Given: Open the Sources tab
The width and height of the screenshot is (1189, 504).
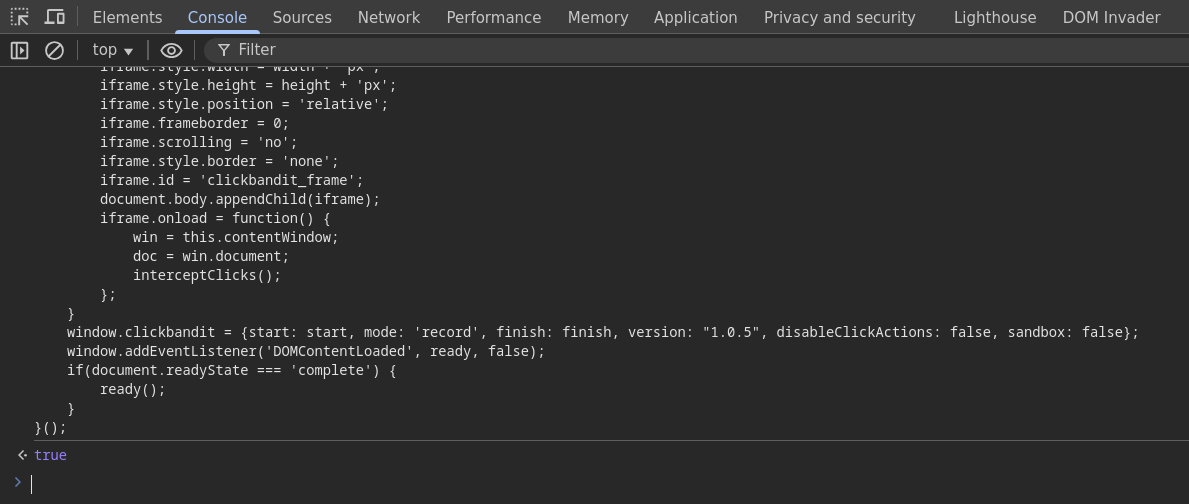Looking at the screenshot, I should pos(302,18).
